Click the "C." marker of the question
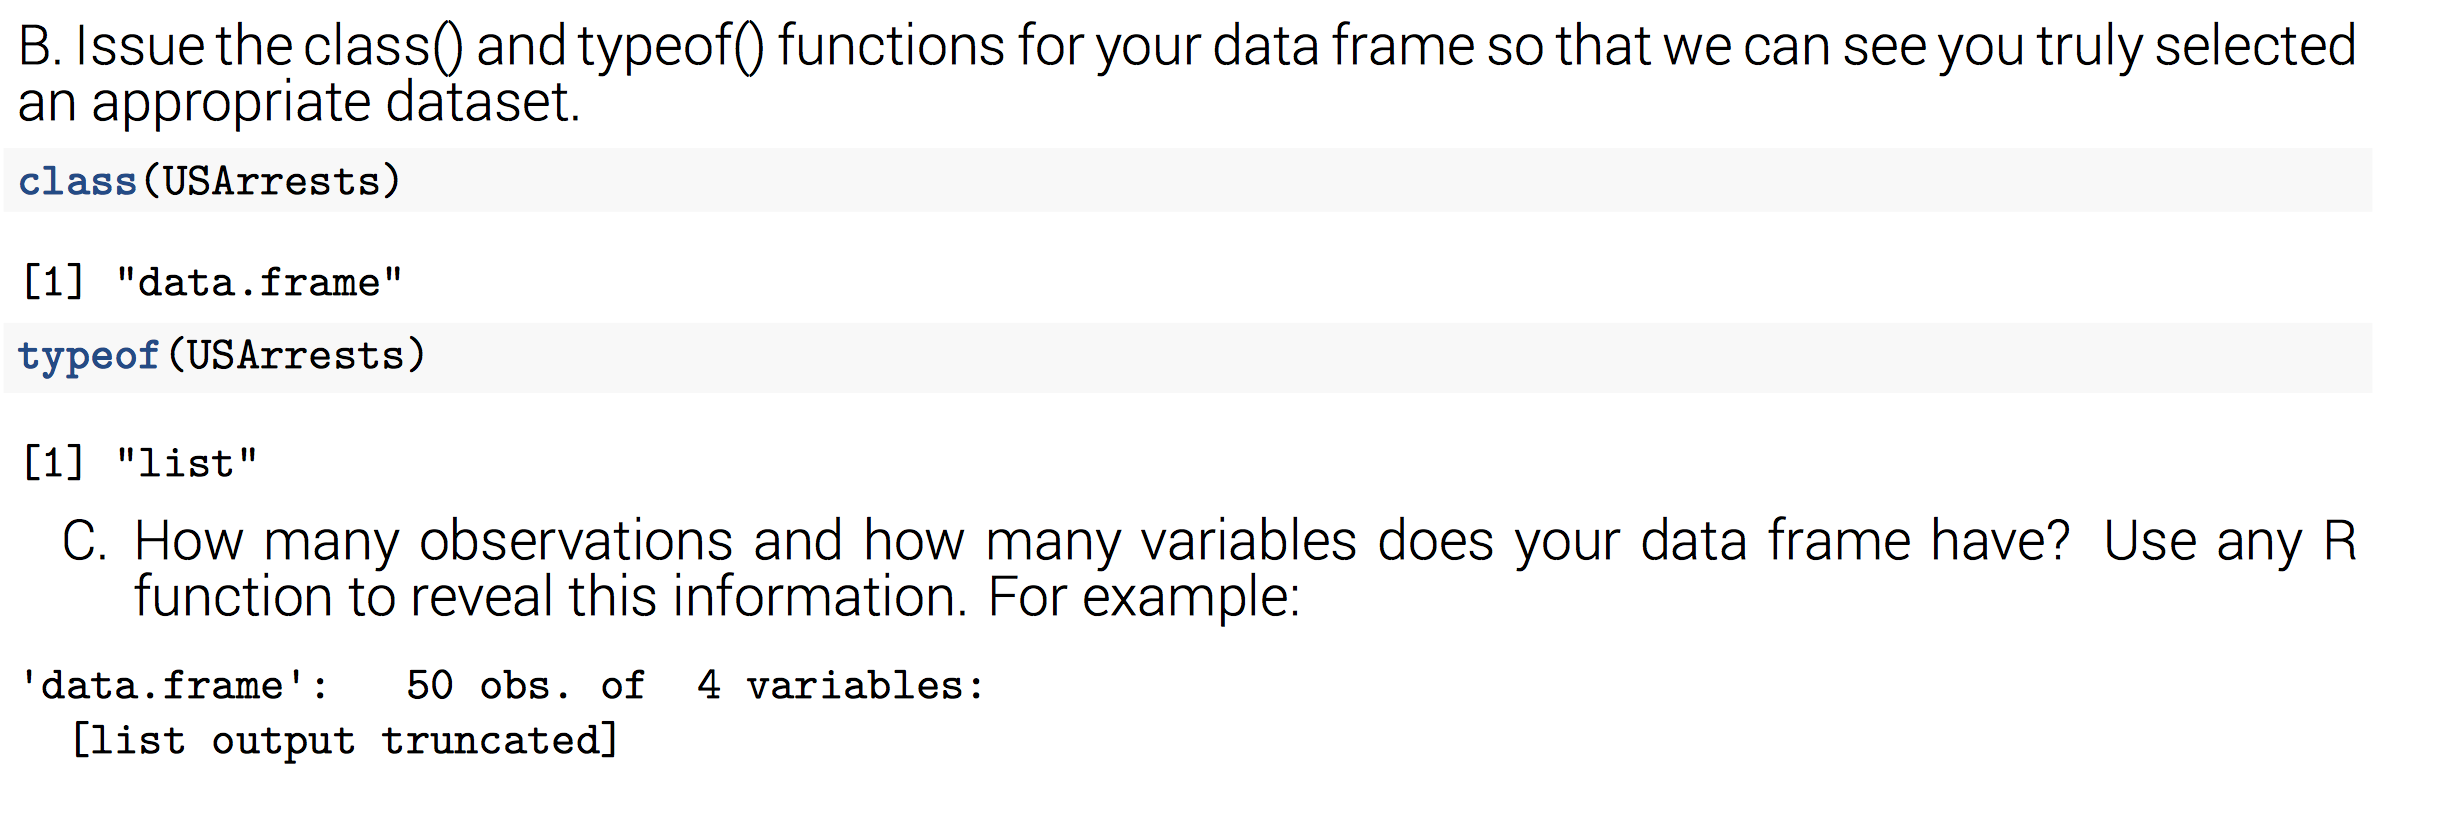Viewport: 2442px width, 832px height. pos(84,541)
